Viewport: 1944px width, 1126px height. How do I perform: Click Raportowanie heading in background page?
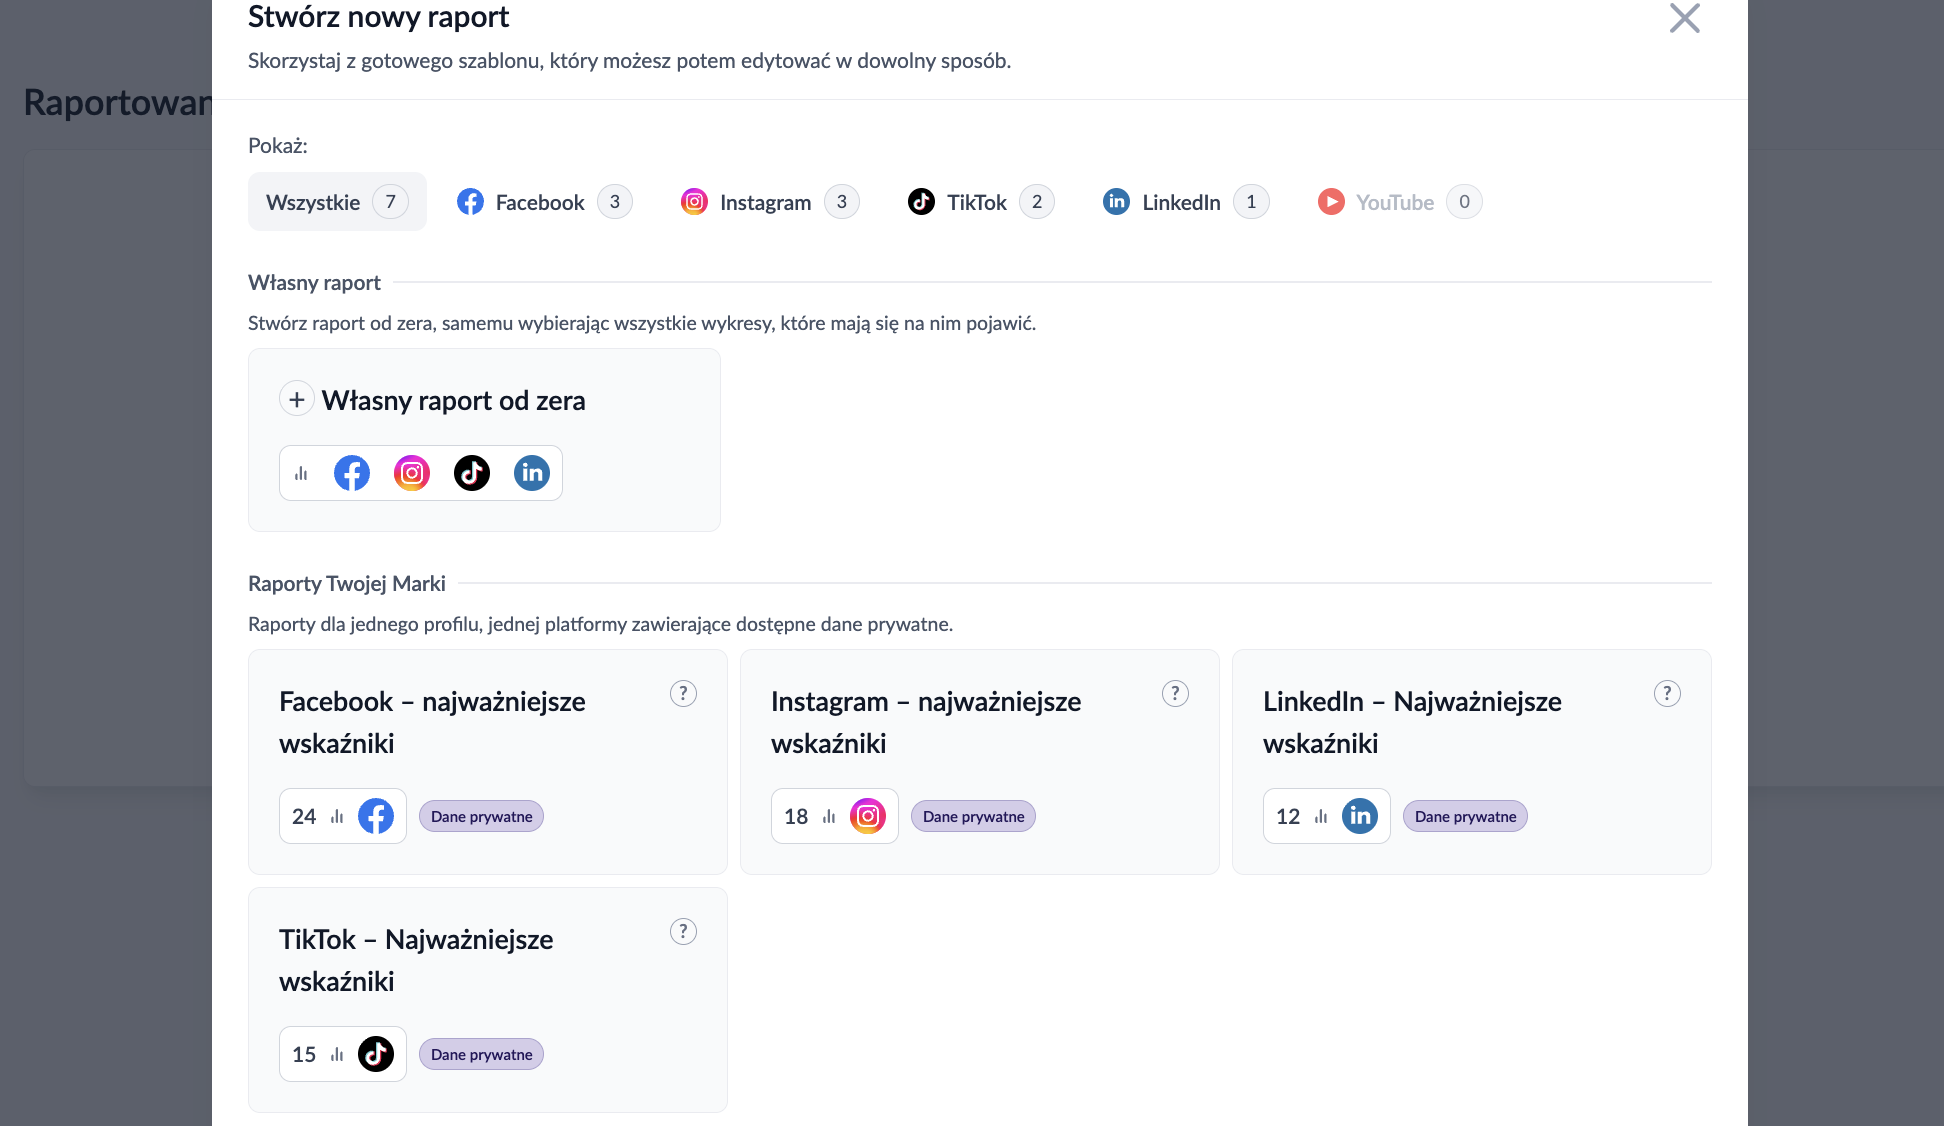pyautogui.click(x=118, y=102)
